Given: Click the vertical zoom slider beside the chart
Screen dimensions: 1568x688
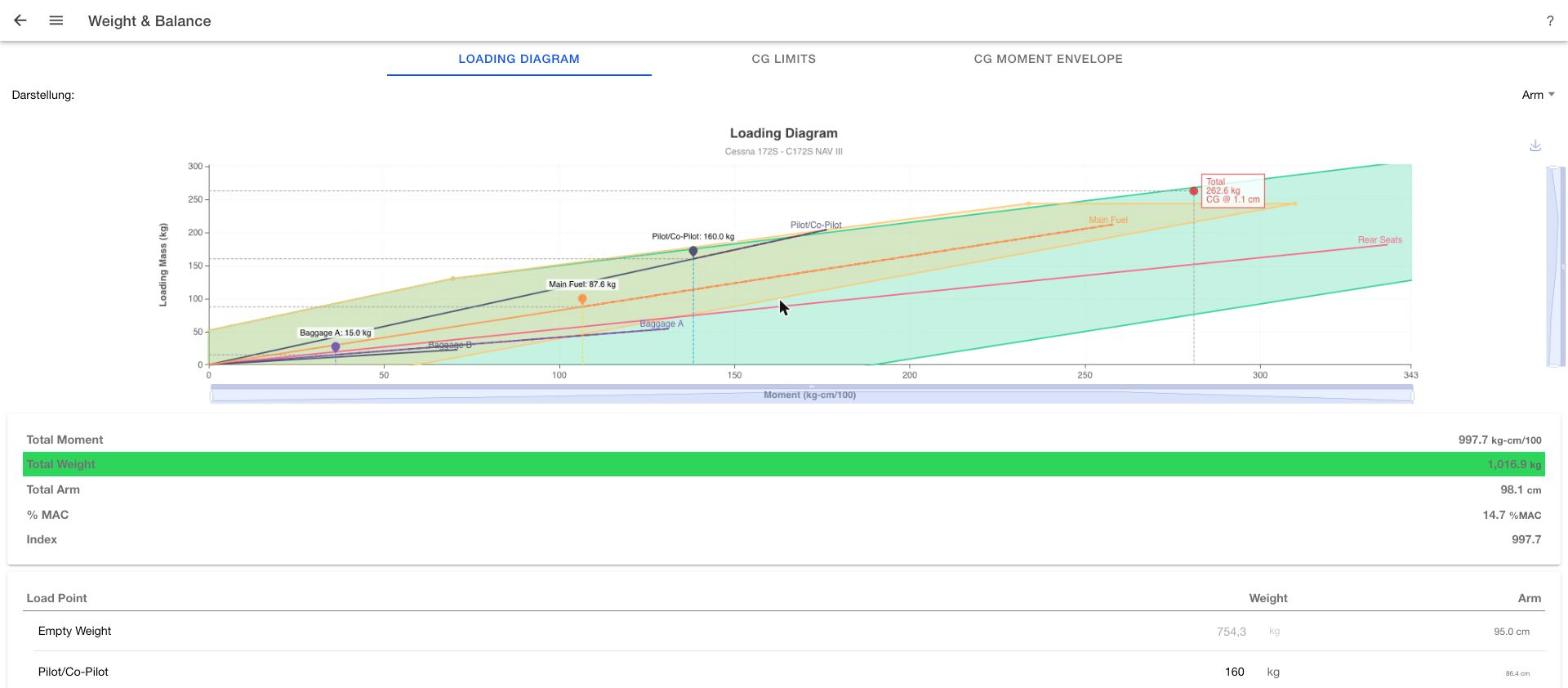Looking at the screenshot, I should pyautogui.click(x=1556, y=266).
